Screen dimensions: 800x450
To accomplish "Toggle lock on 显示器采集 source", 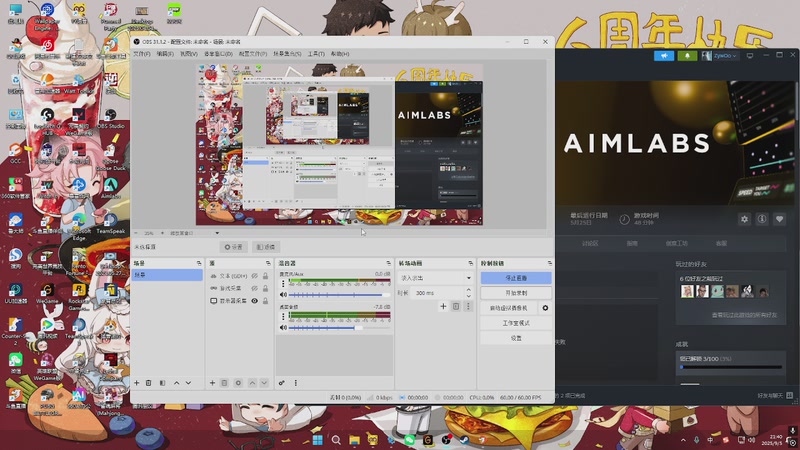I will click(x=265, y=301).
